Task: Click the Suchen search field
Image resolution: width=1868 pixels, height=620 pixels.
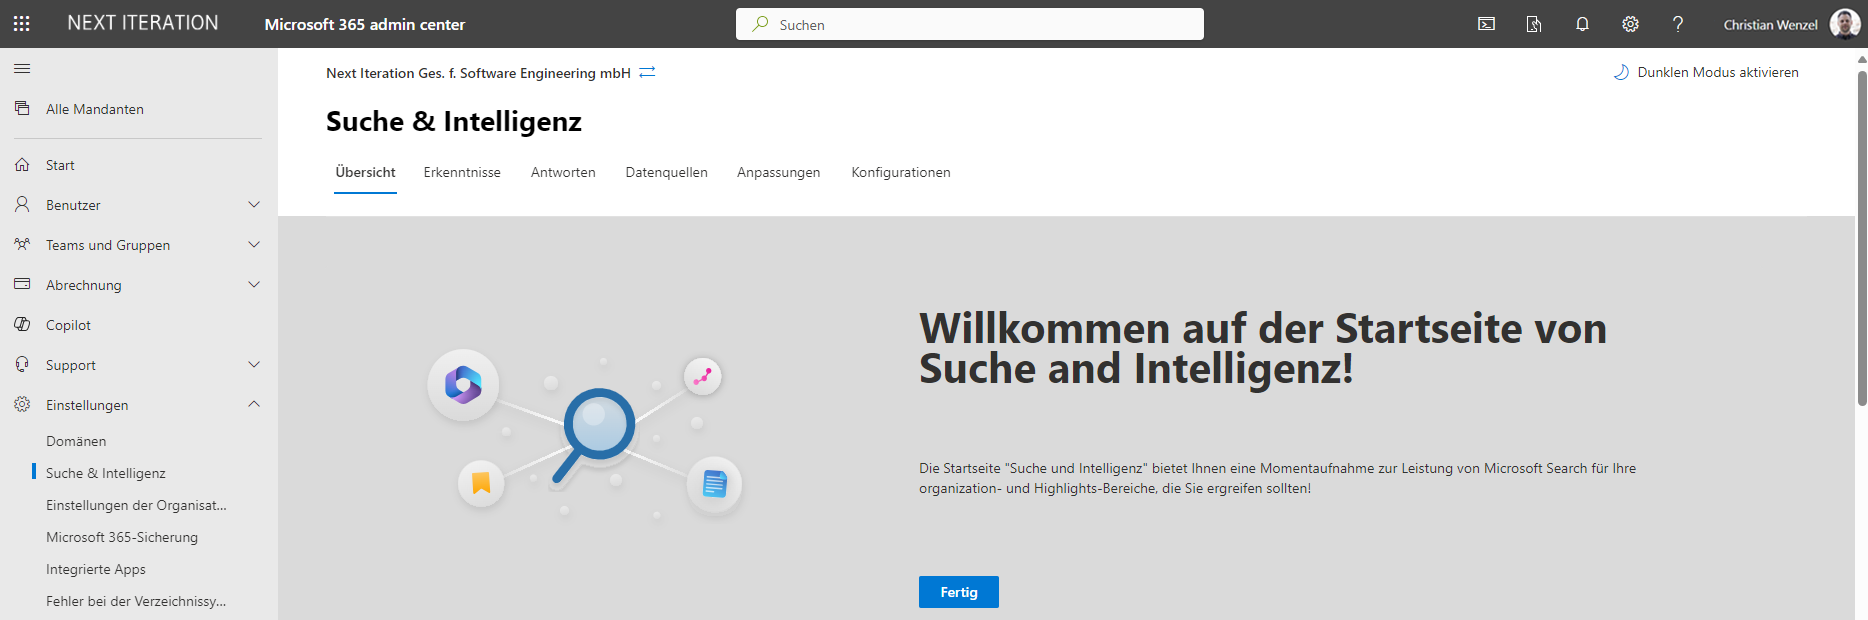Action: [970, 24]
